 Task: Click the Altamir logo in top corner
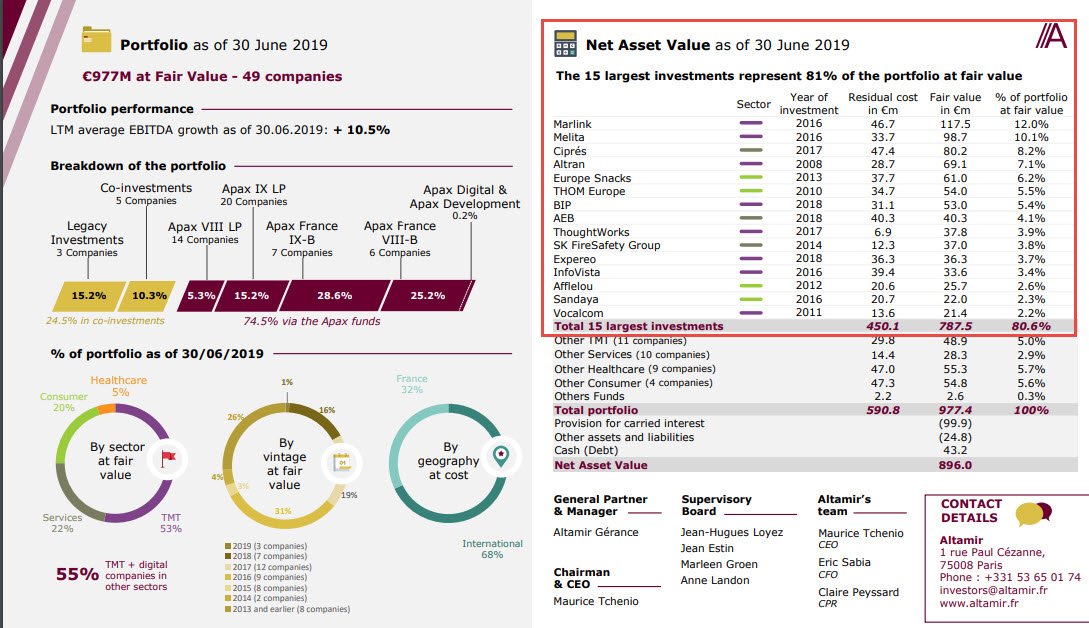click(1051, 35)
